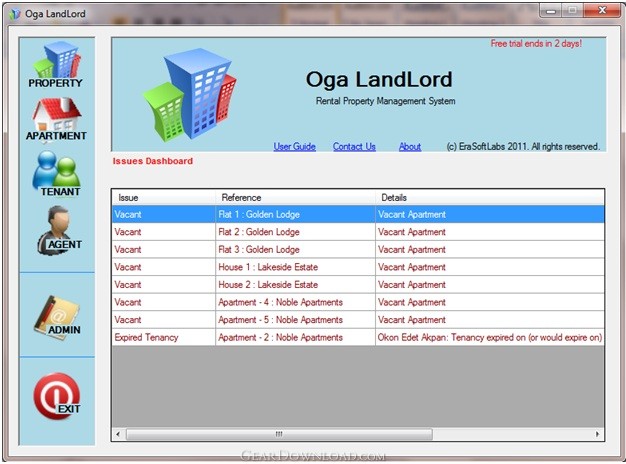Open the ADMIN address book icon
Screen dimensions: 626x464
pos(57,317)
